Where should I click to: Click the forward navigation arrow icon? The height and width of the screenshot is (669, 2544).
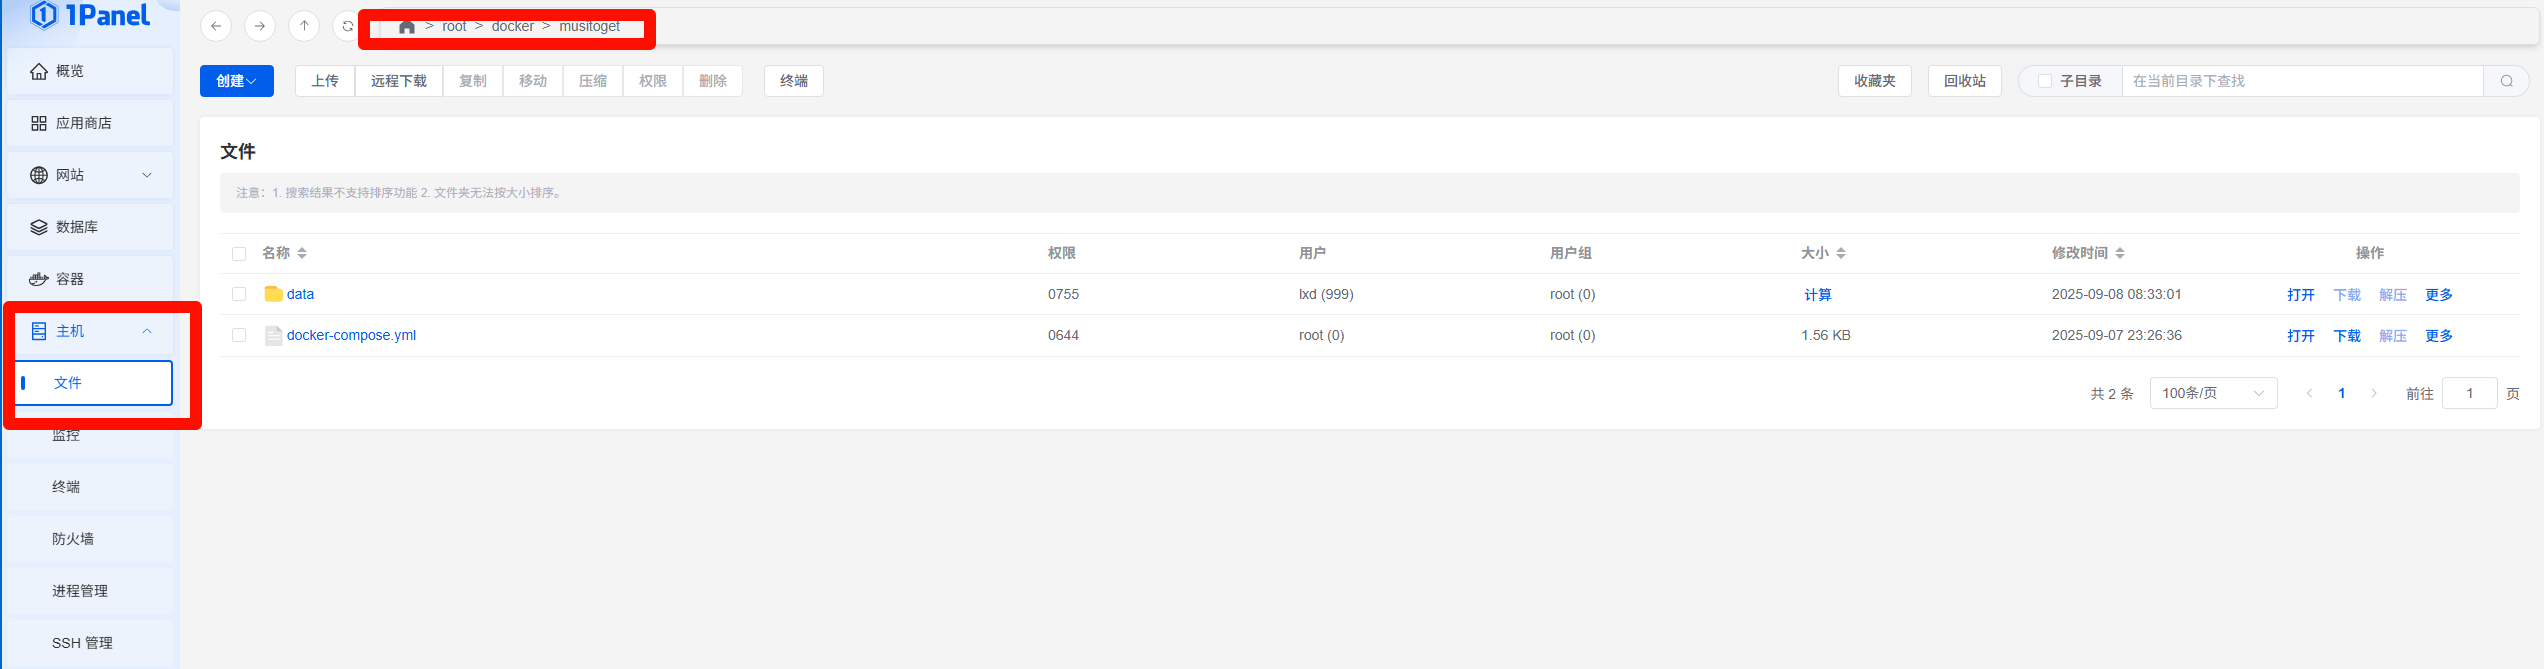click(x=260, y=26)
